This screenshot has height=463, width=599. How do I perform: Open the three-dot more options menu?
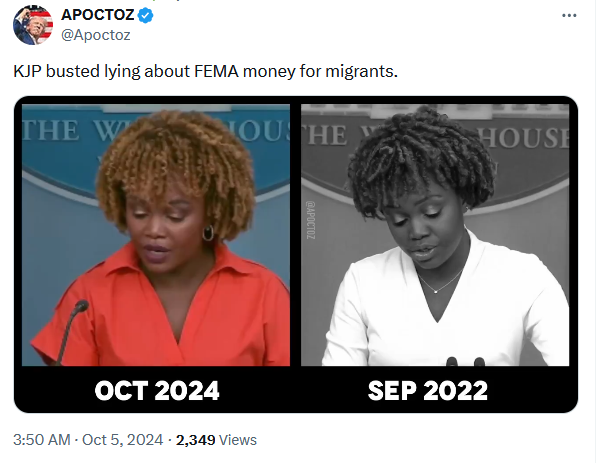point(569,16)
